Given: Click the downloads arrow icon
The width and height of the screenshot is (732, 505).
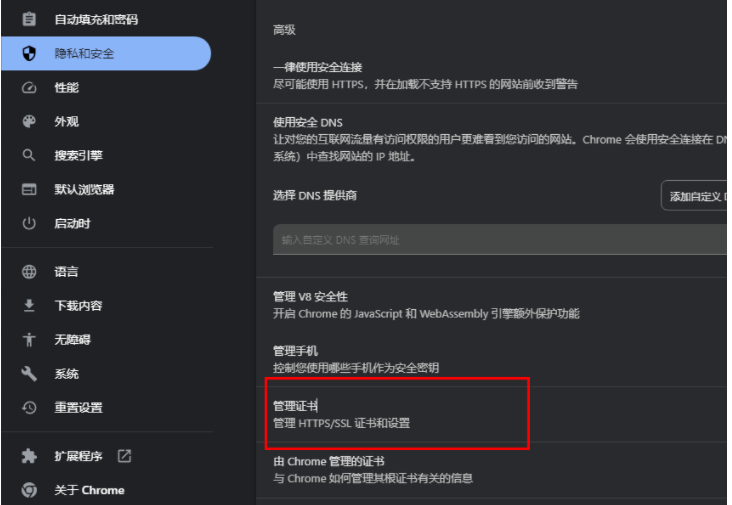Looking at the screenshot, I should tap(29, 305).
